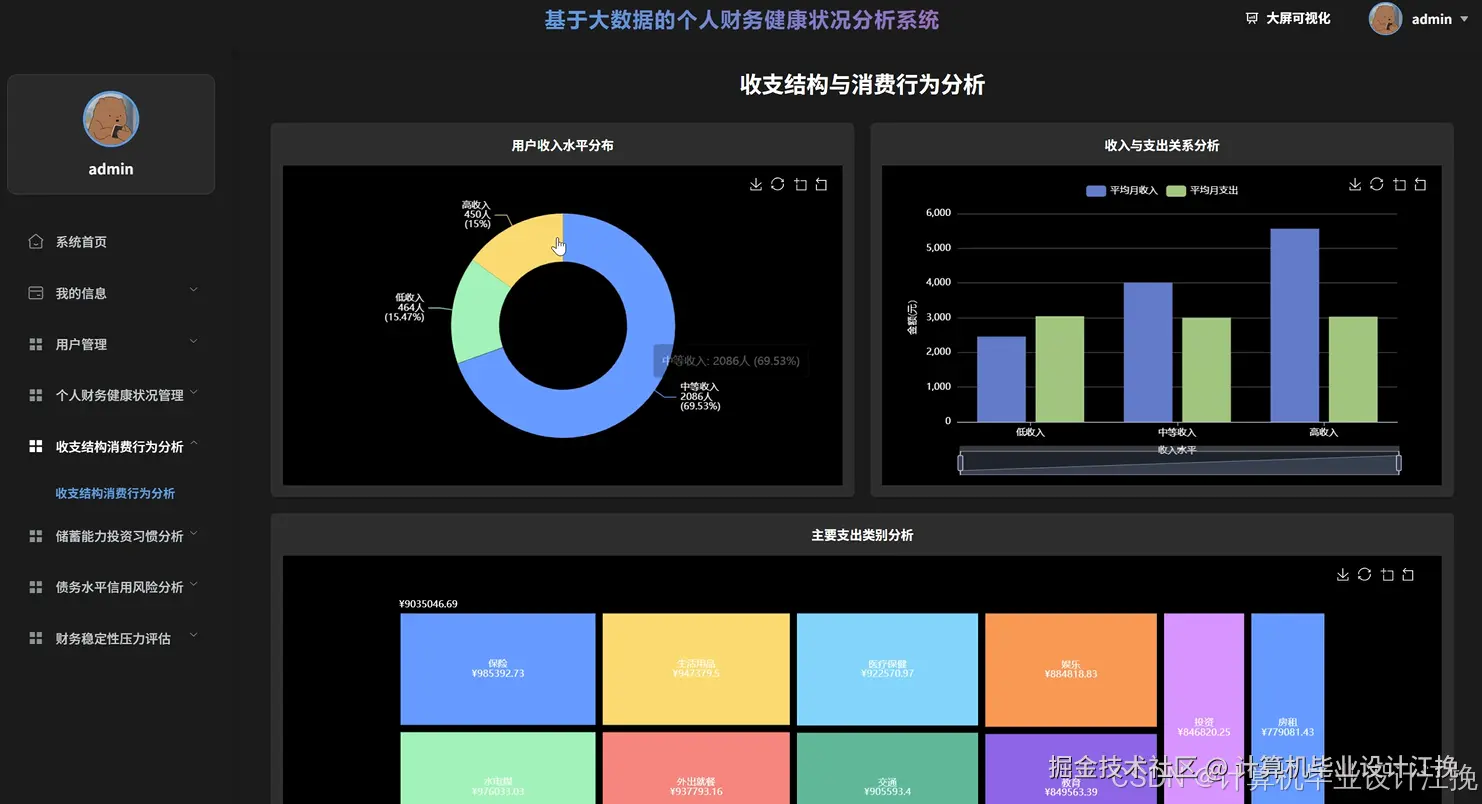
Task: Expand the 我的信息 submenu arrow
Action: pyautogui.click(x=194, y=290)
